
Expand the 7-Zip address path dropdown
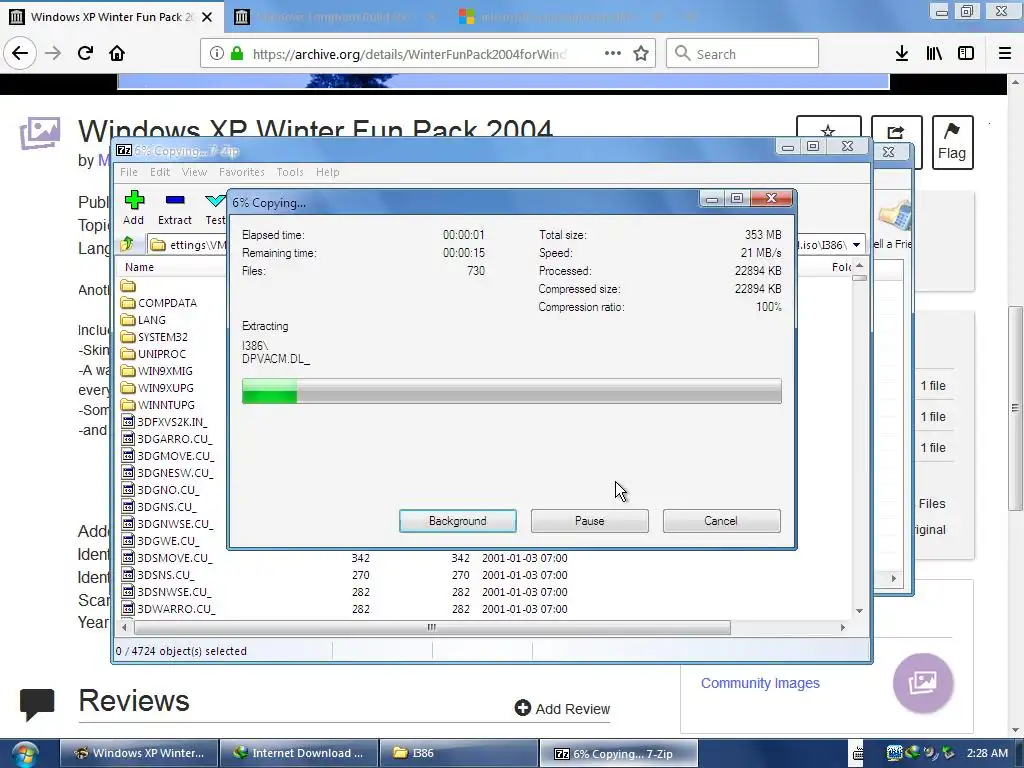pos(856,245)
